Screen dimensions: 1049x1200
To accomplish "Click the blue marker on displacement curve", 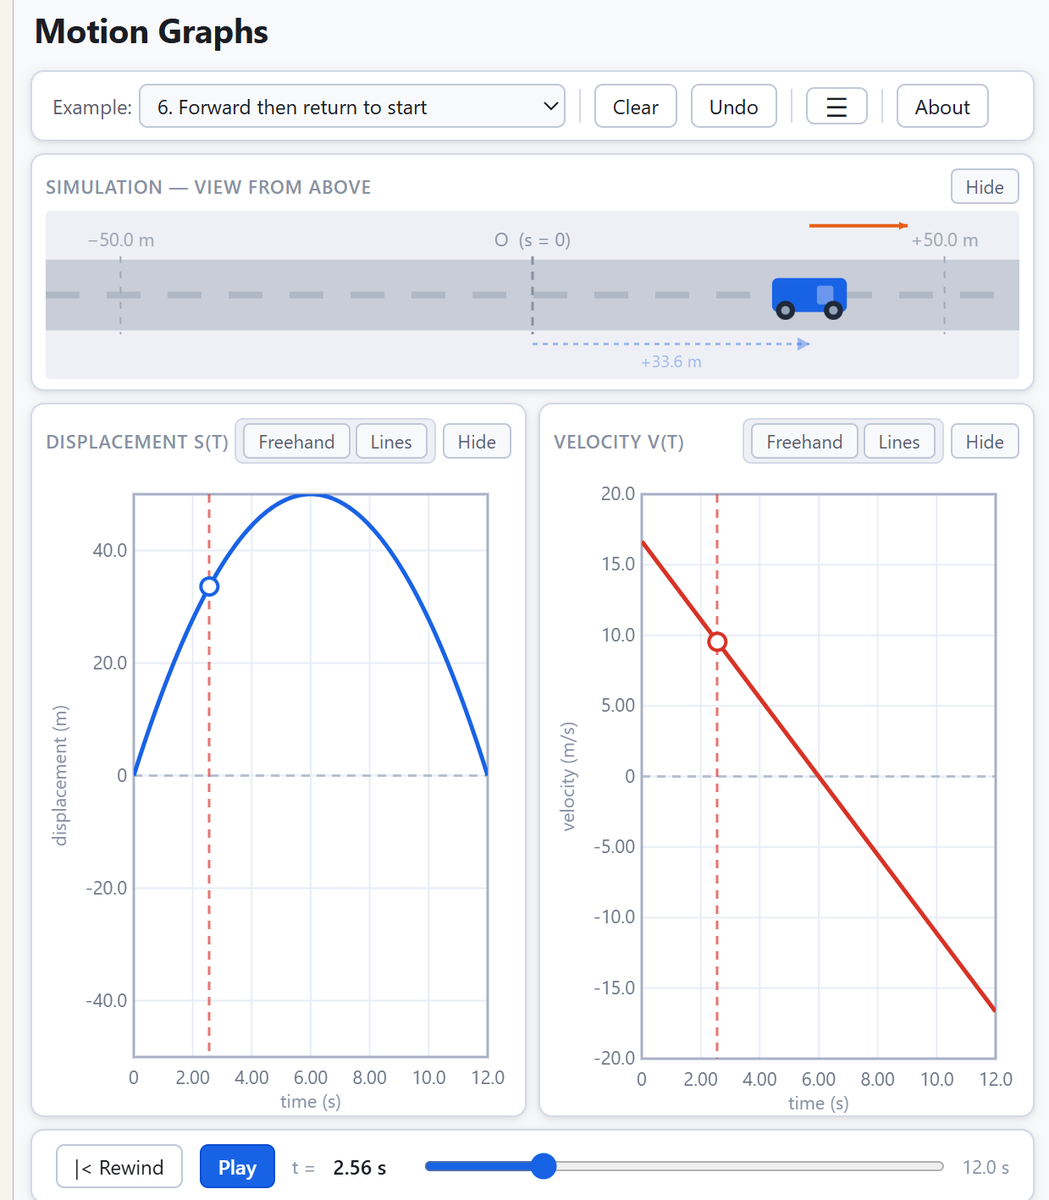I will click(209, 586).
